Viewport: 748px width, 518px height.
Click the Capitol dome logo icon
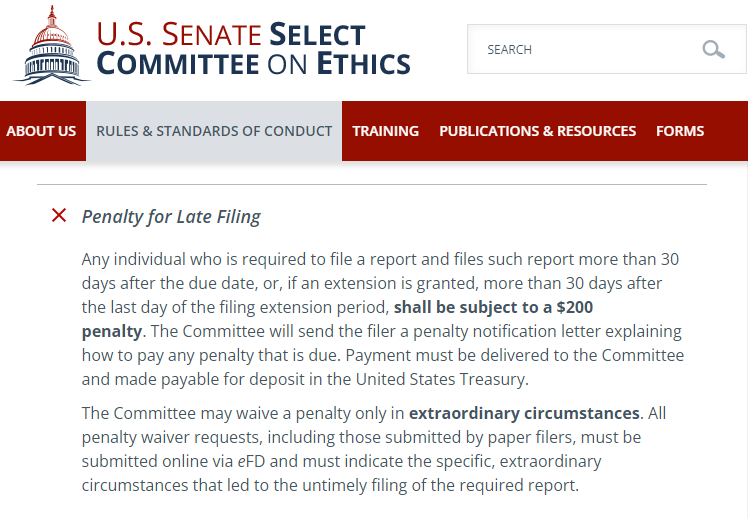click(x=52, y=46)
